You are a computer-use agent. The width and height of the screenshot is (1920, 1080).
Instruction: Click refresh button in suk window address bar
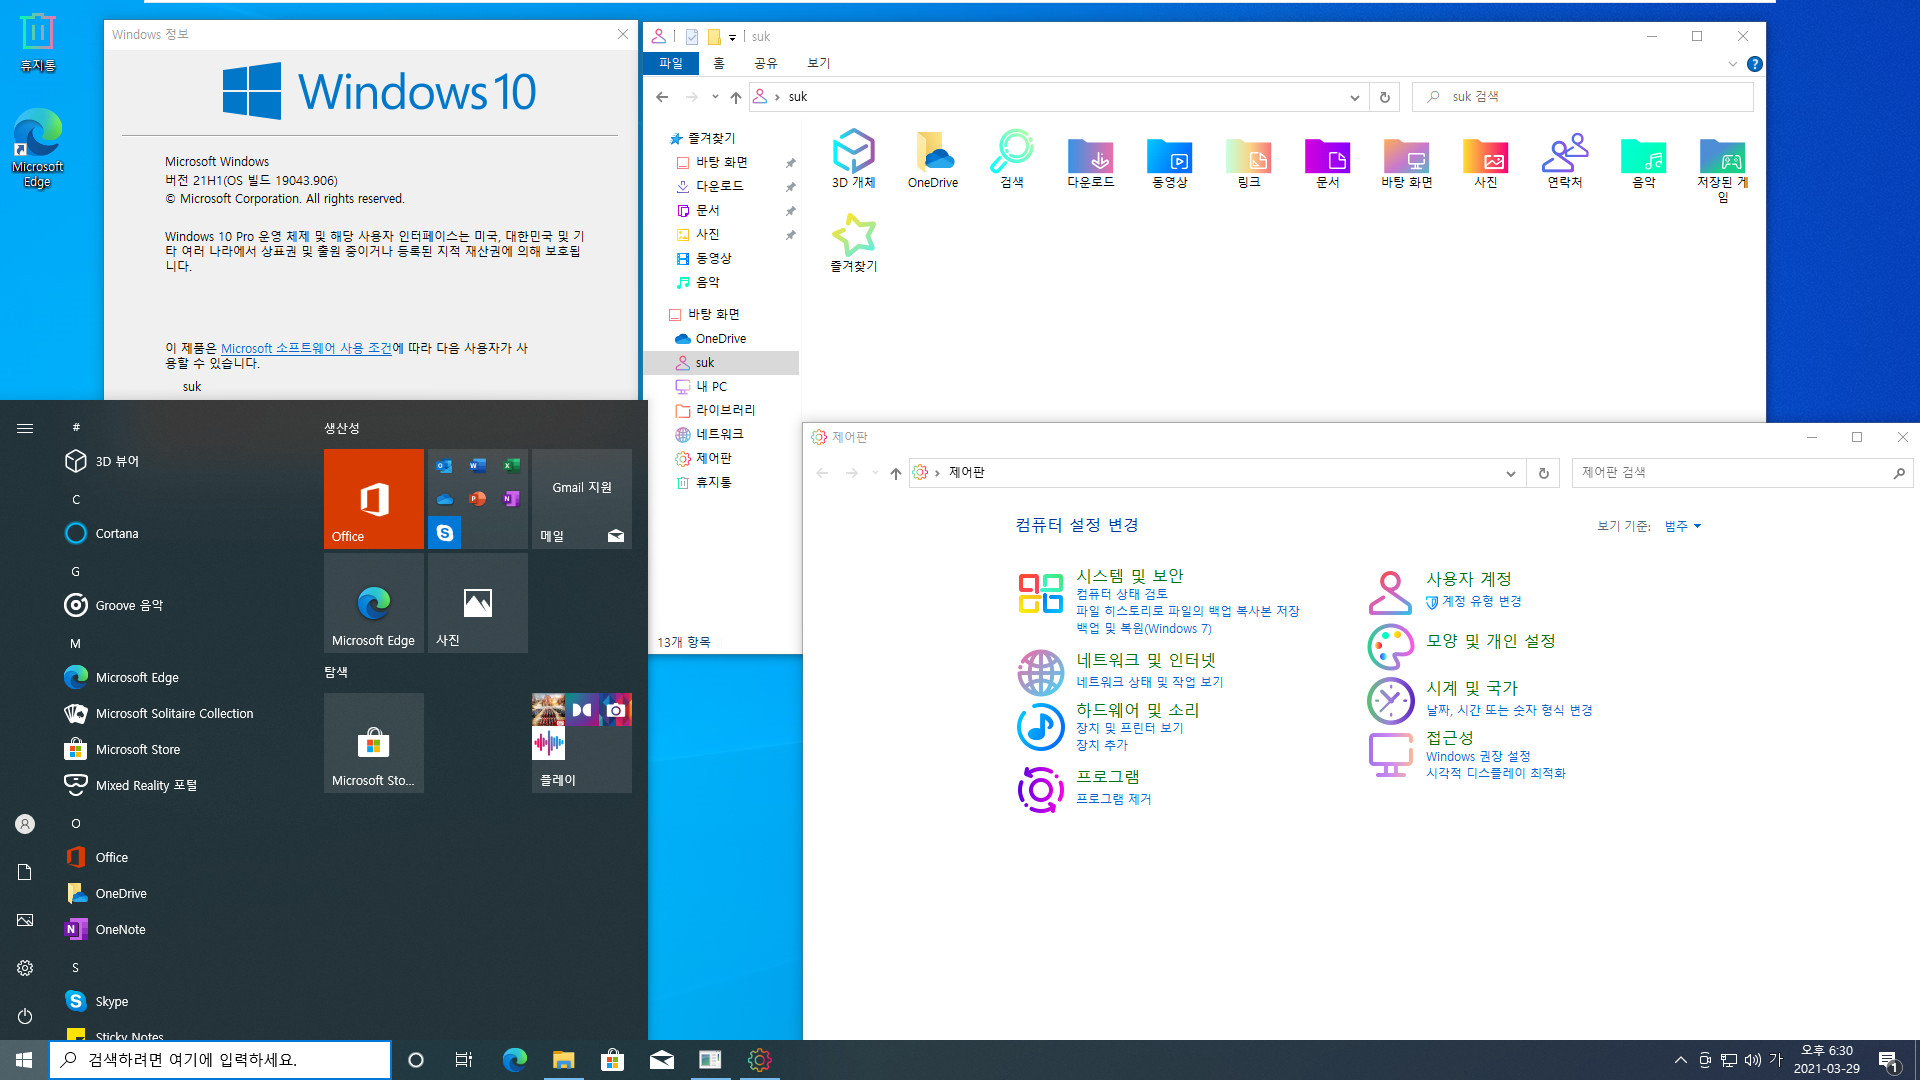point(1384,97)
